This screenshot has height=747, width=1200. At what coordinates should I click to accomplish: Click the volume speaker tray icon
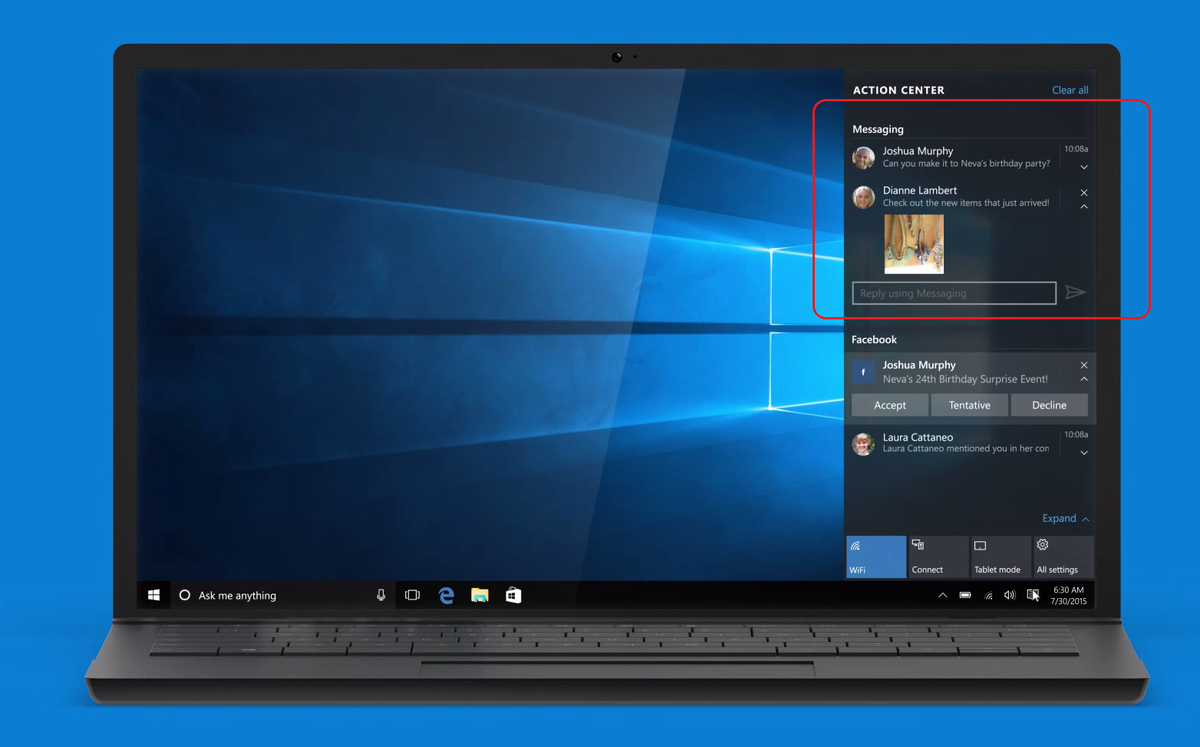pyautogui.click(x=1010, y=595)
